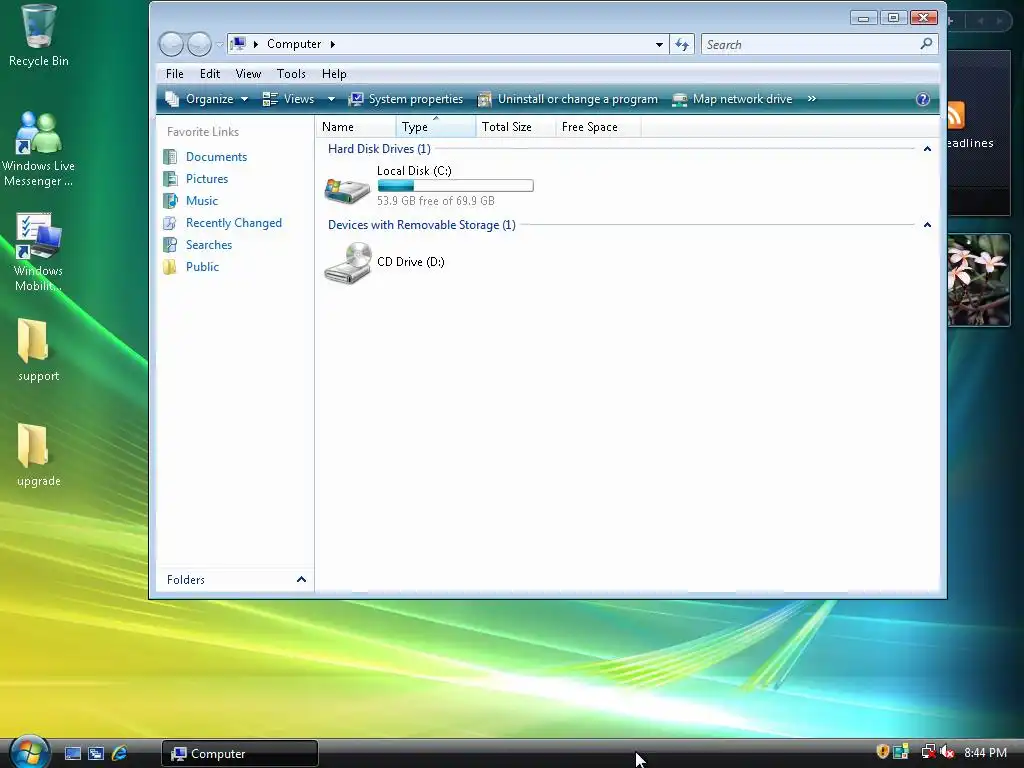Screen dimensions: 1024x768
Task: Click the security shield tray icon
Action: click(x=882, y=752)
